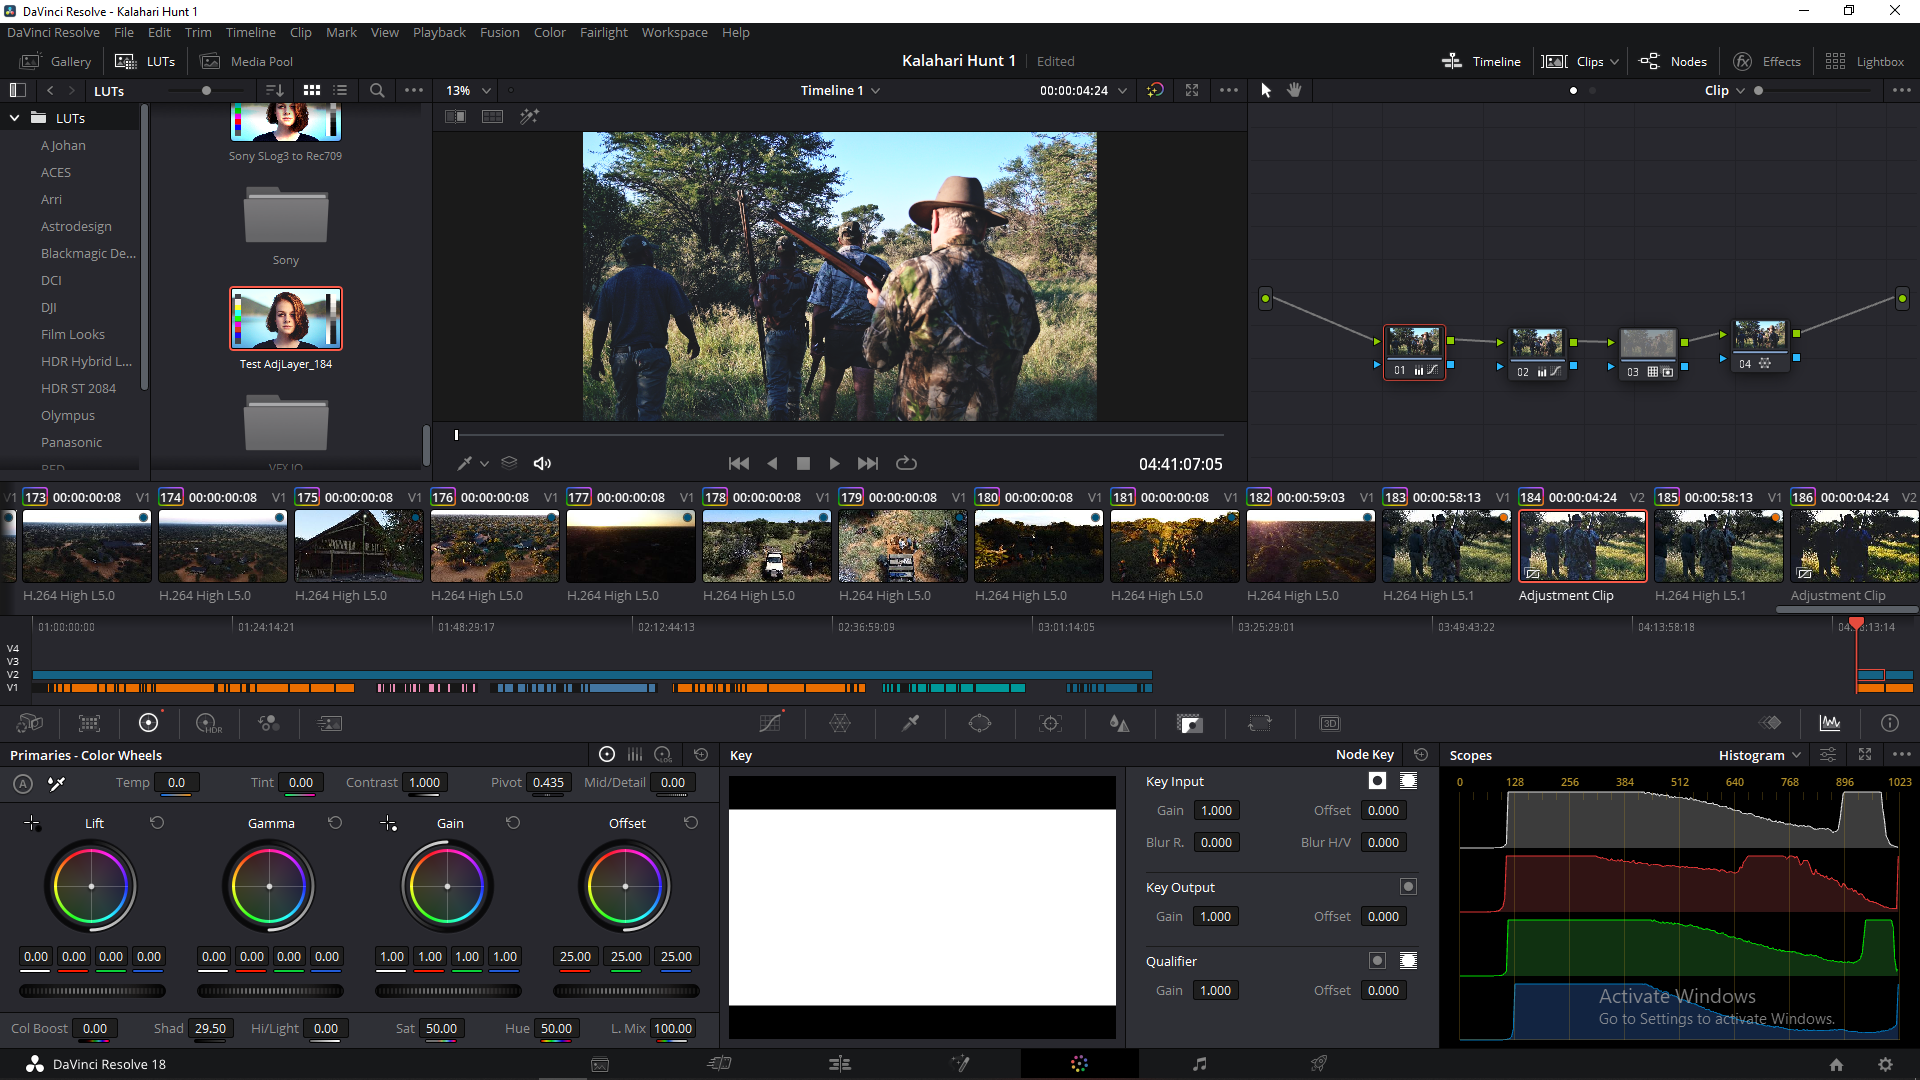The image size is (1920, 1080).
Task: Open the Tracker palette
Action: coord(1050,723)
